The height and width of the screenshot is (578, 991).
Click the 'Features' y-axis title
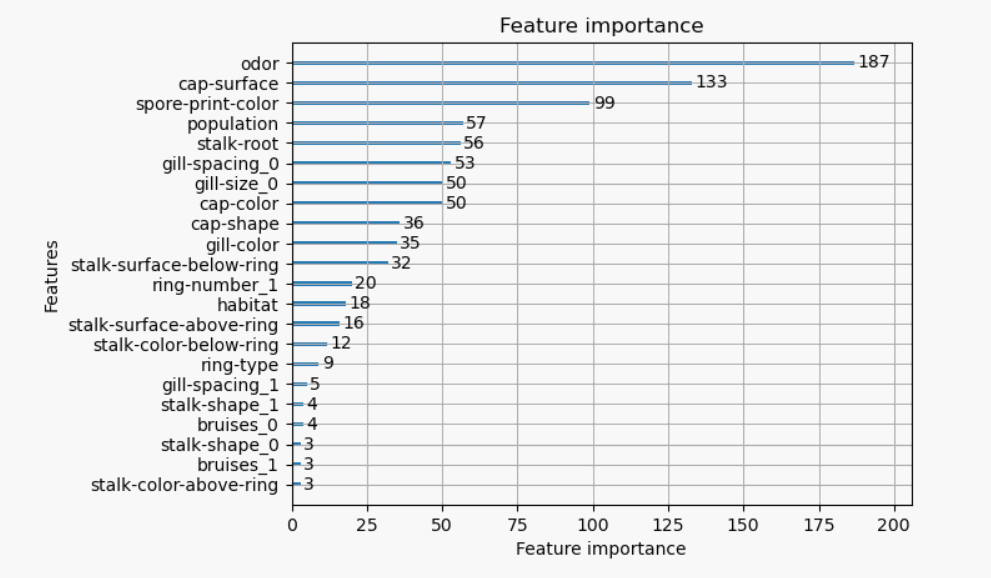pos(51,276)
